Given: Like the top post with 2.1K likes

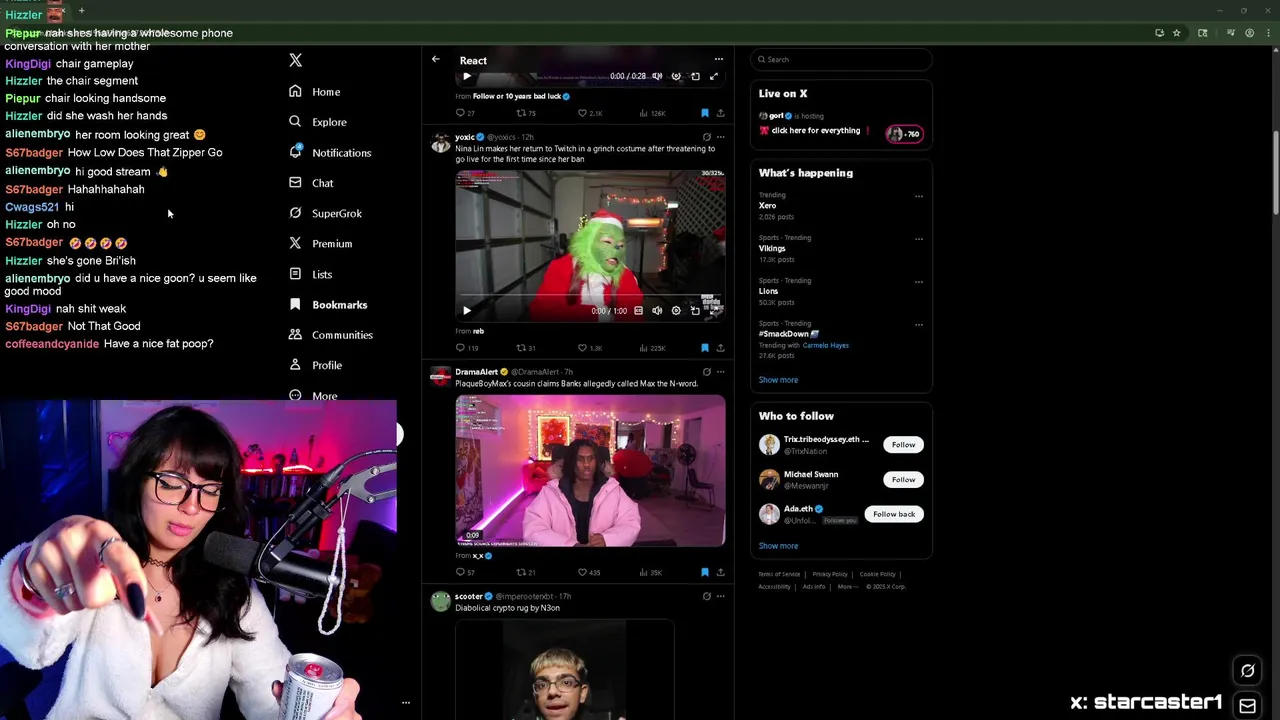Looking at the screenshot, I should coord(589,113).
